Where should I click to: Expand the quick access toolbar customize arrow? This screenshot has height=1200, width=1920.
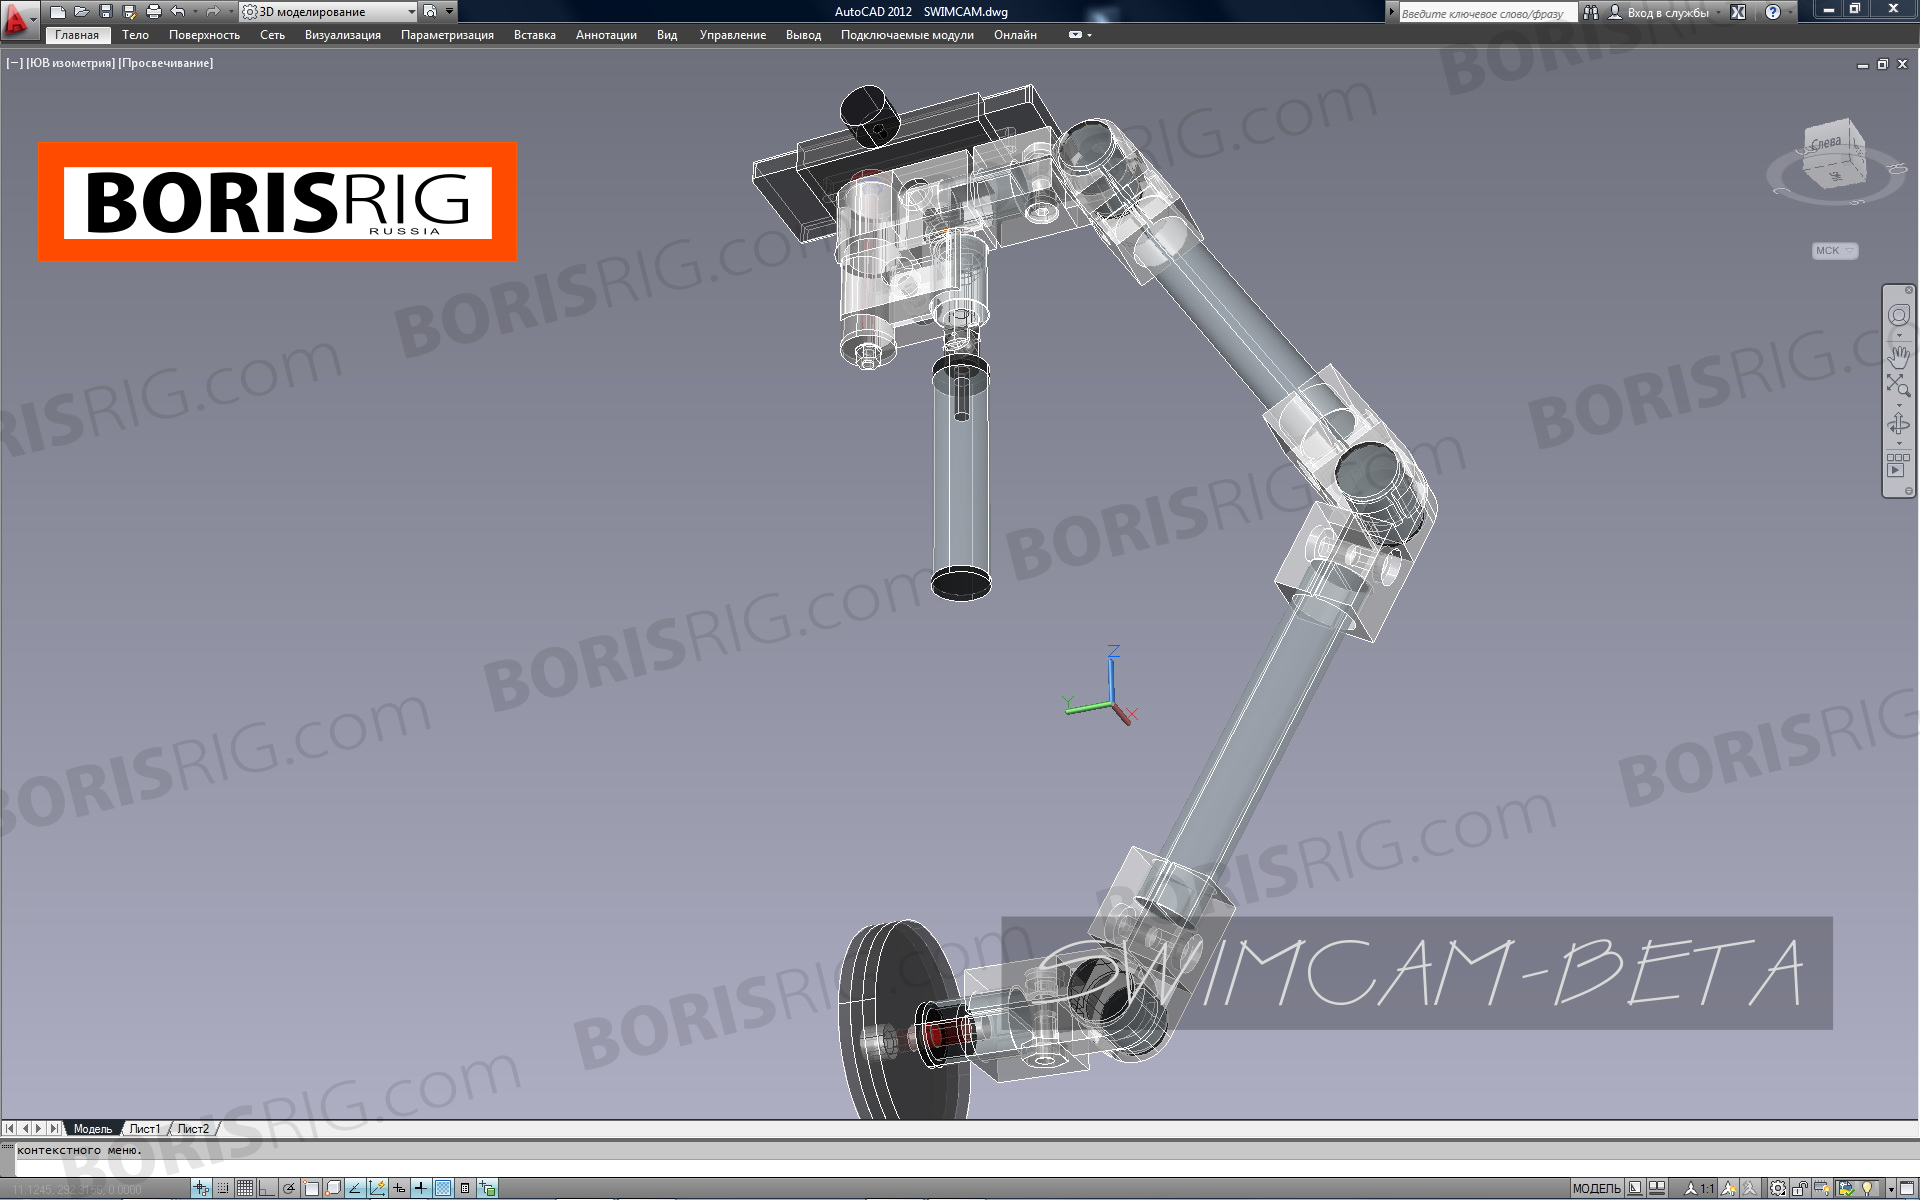[449, 12]
